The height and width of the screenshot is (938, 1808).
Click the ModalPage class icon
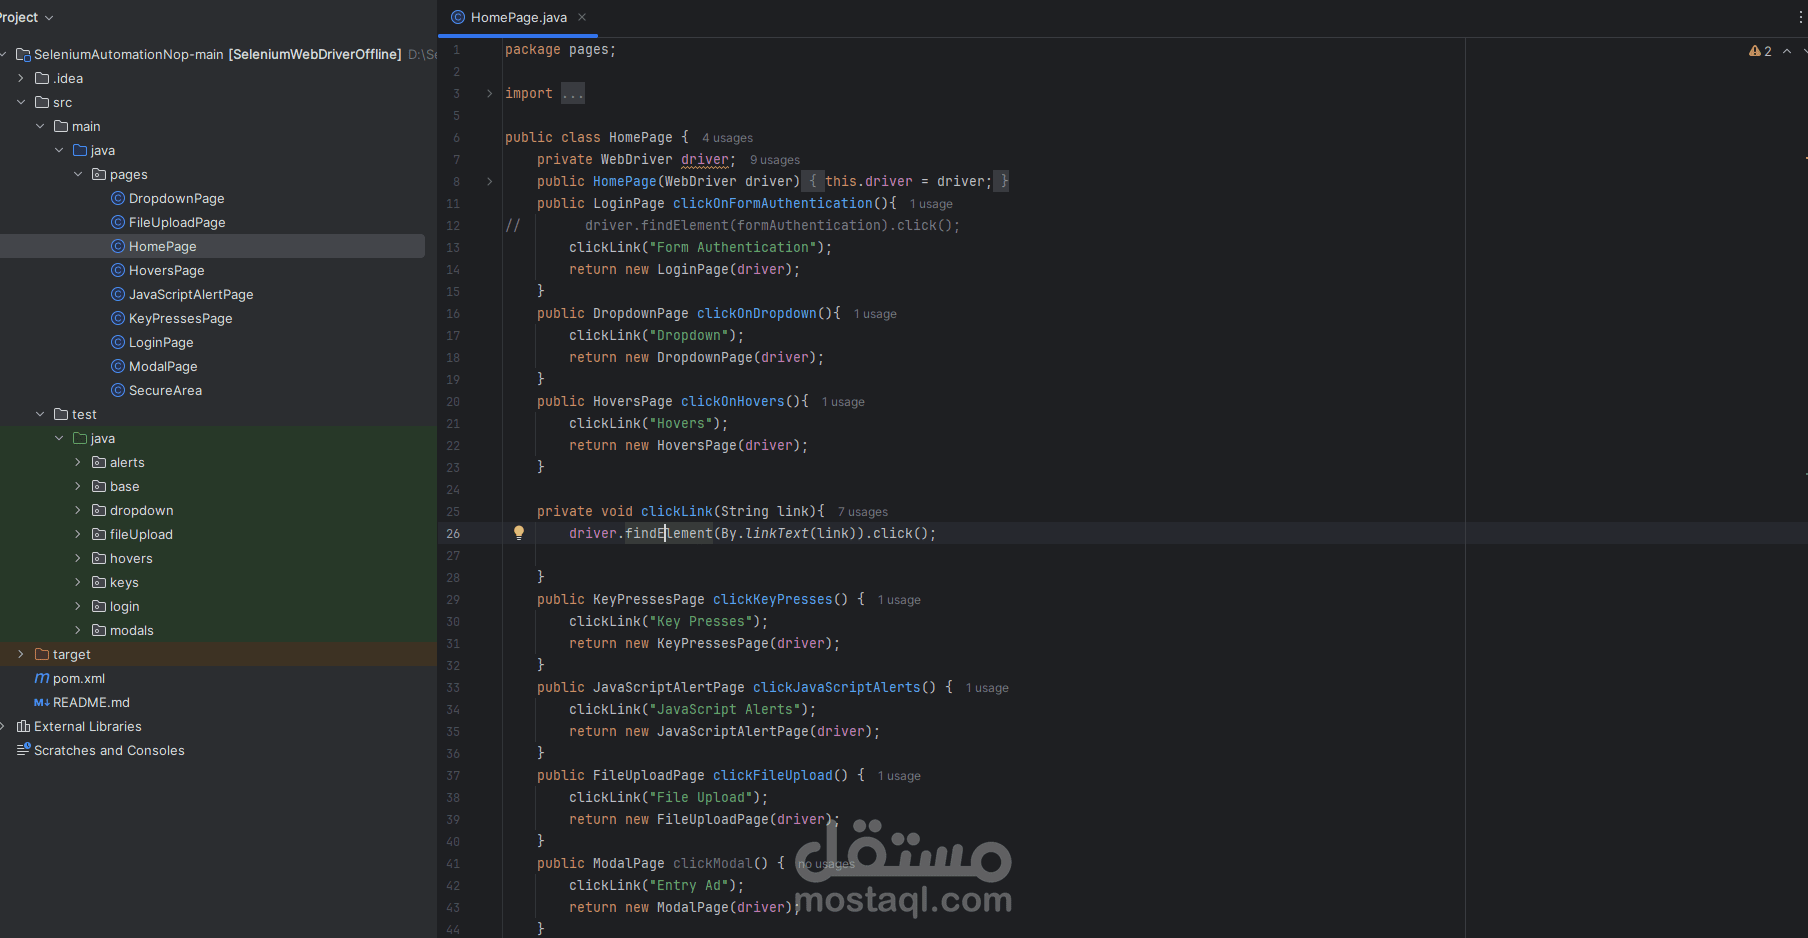pos(118,366)
